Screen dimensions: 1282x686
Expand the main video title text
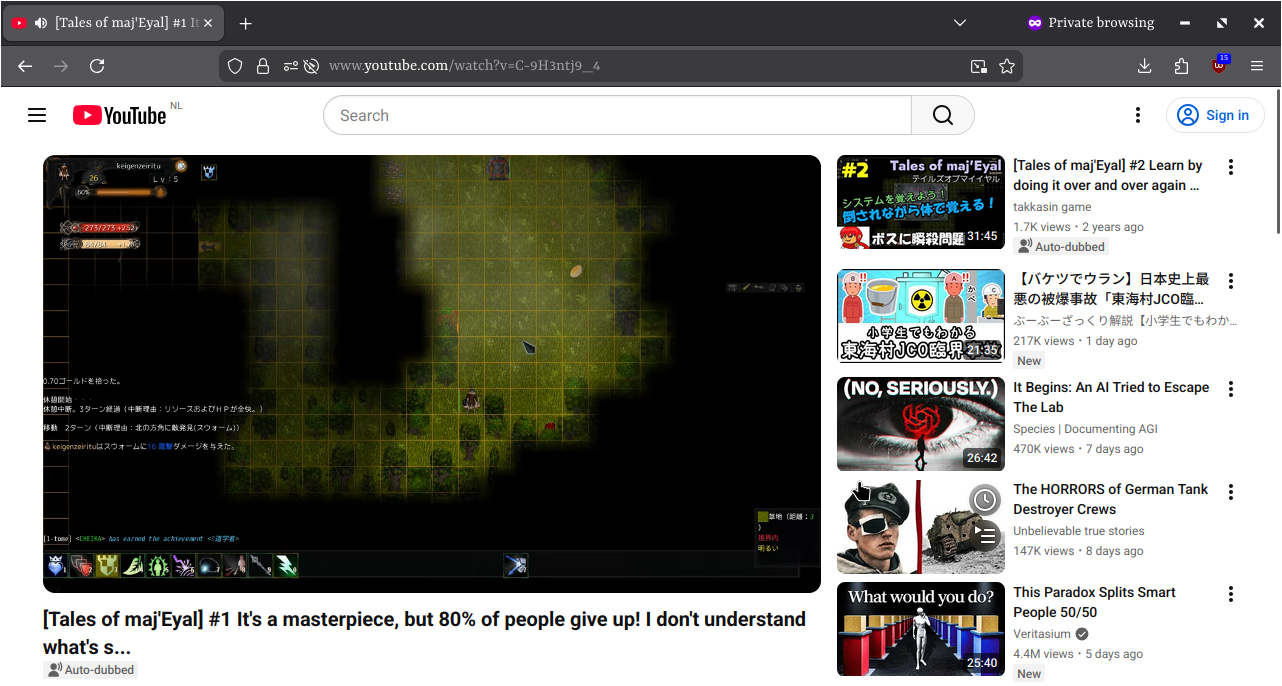[424, 633]
